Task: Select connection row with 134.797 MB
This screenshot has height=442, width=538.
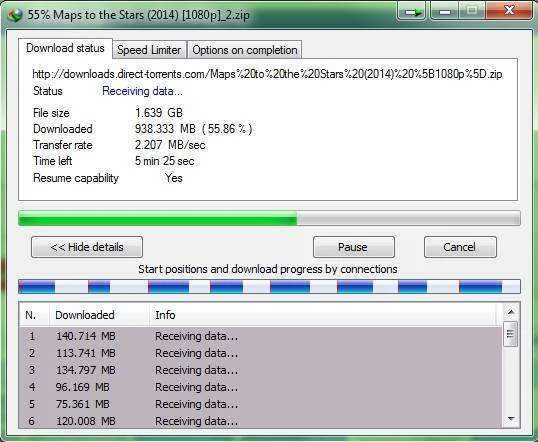Action: click(x=260, y=370)
